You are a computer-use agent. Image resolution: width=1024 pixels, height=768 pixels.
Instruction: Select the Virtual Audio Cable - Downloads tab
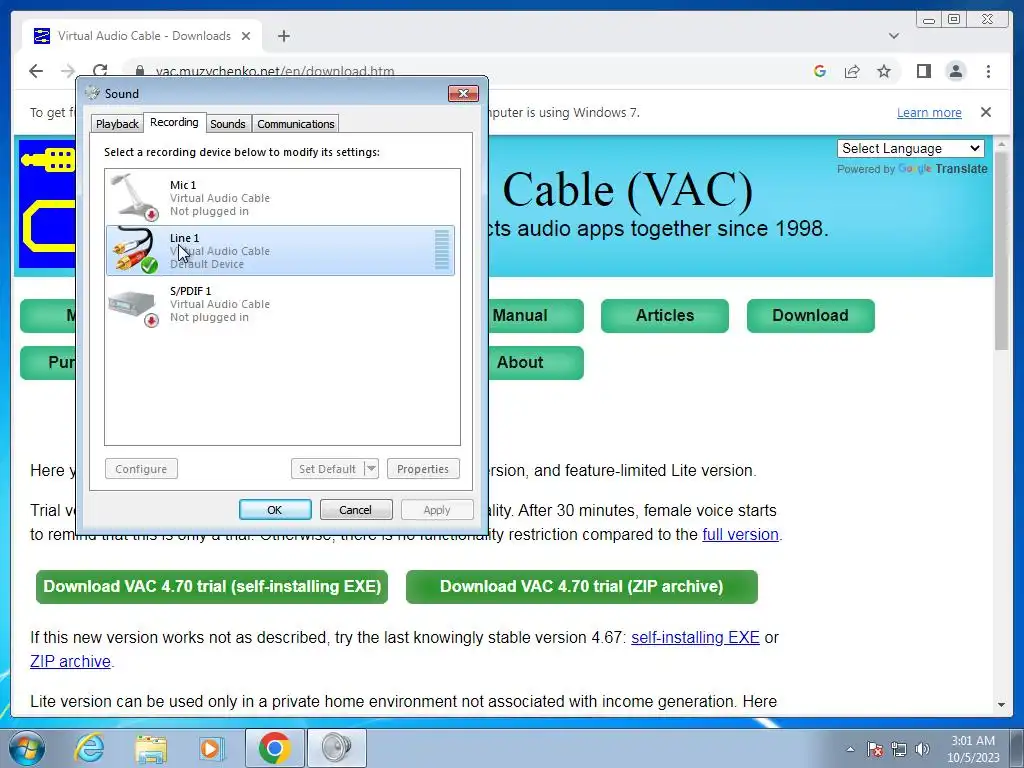pos(142,36)
